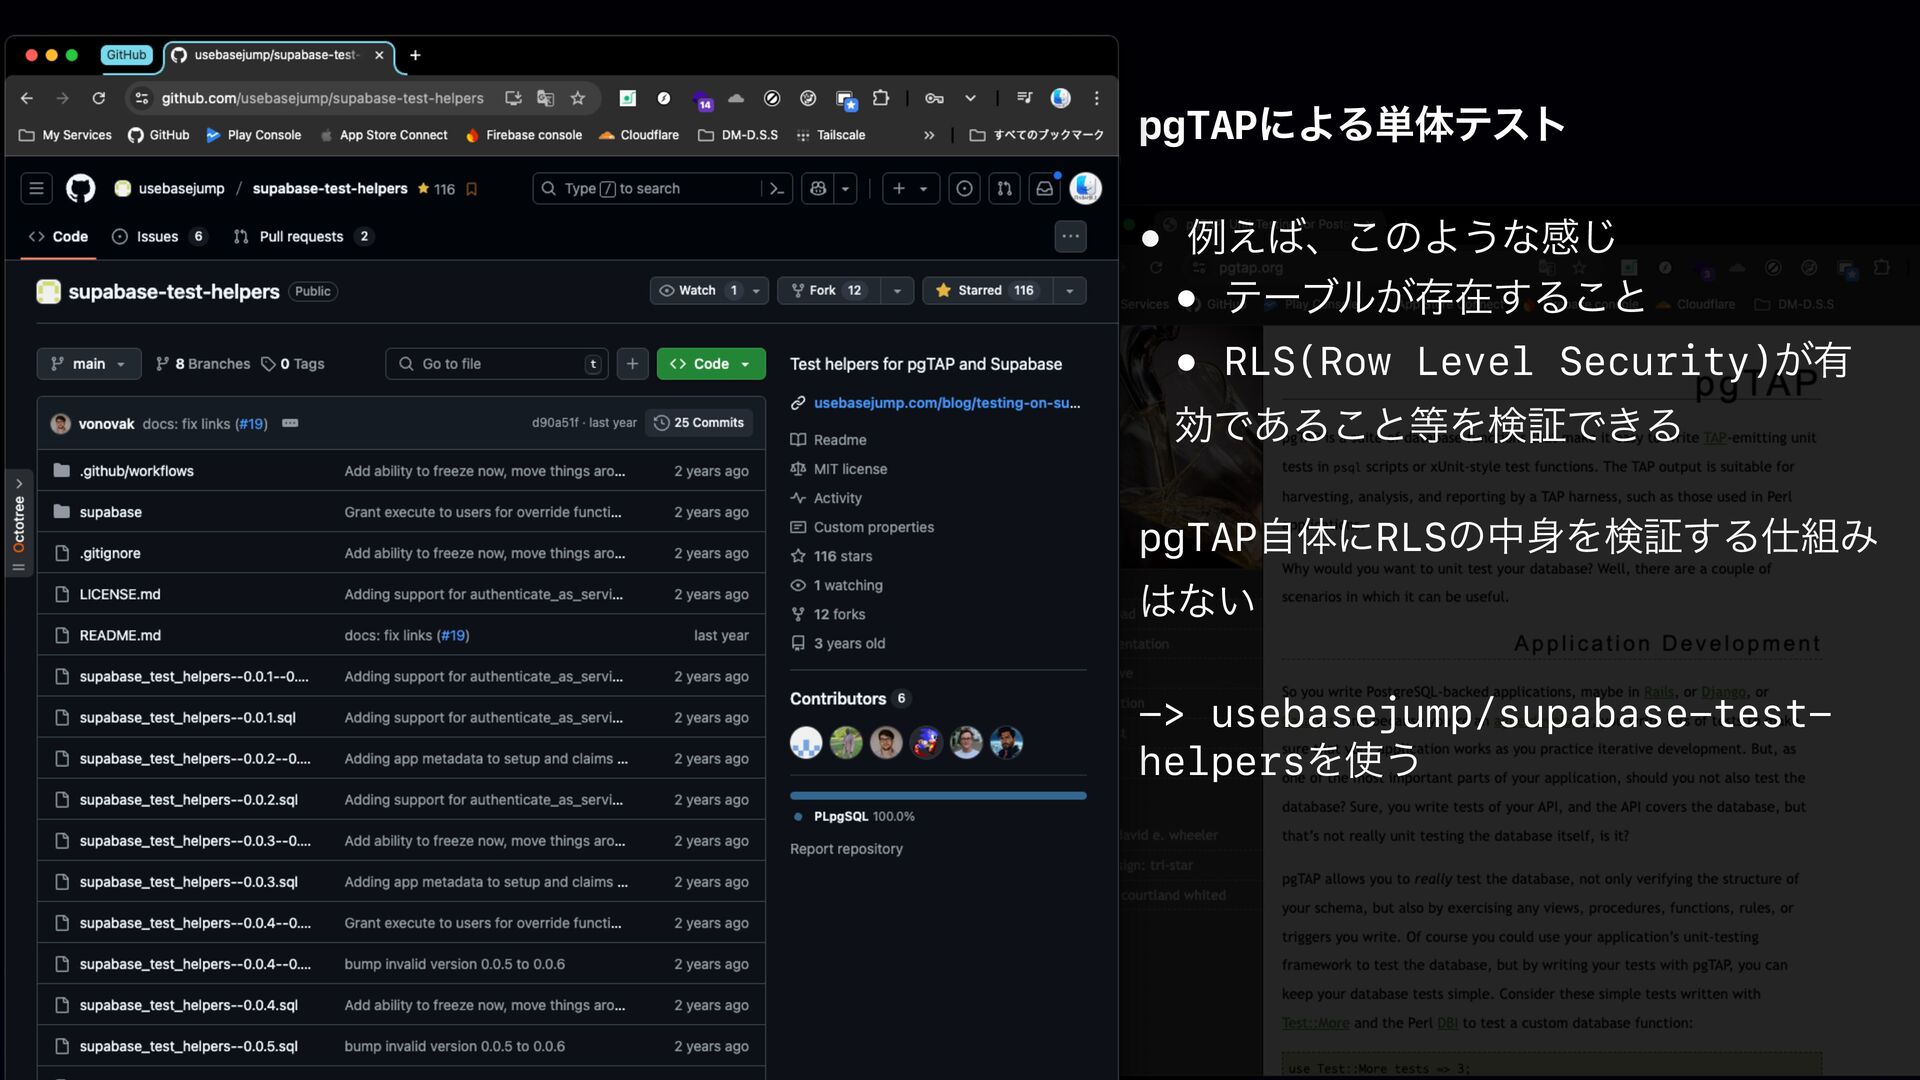This screenshot has width=1920, height=1080.
Task: Open GitHub hamburger navigation menu
Action: click(x=36, y=188)
